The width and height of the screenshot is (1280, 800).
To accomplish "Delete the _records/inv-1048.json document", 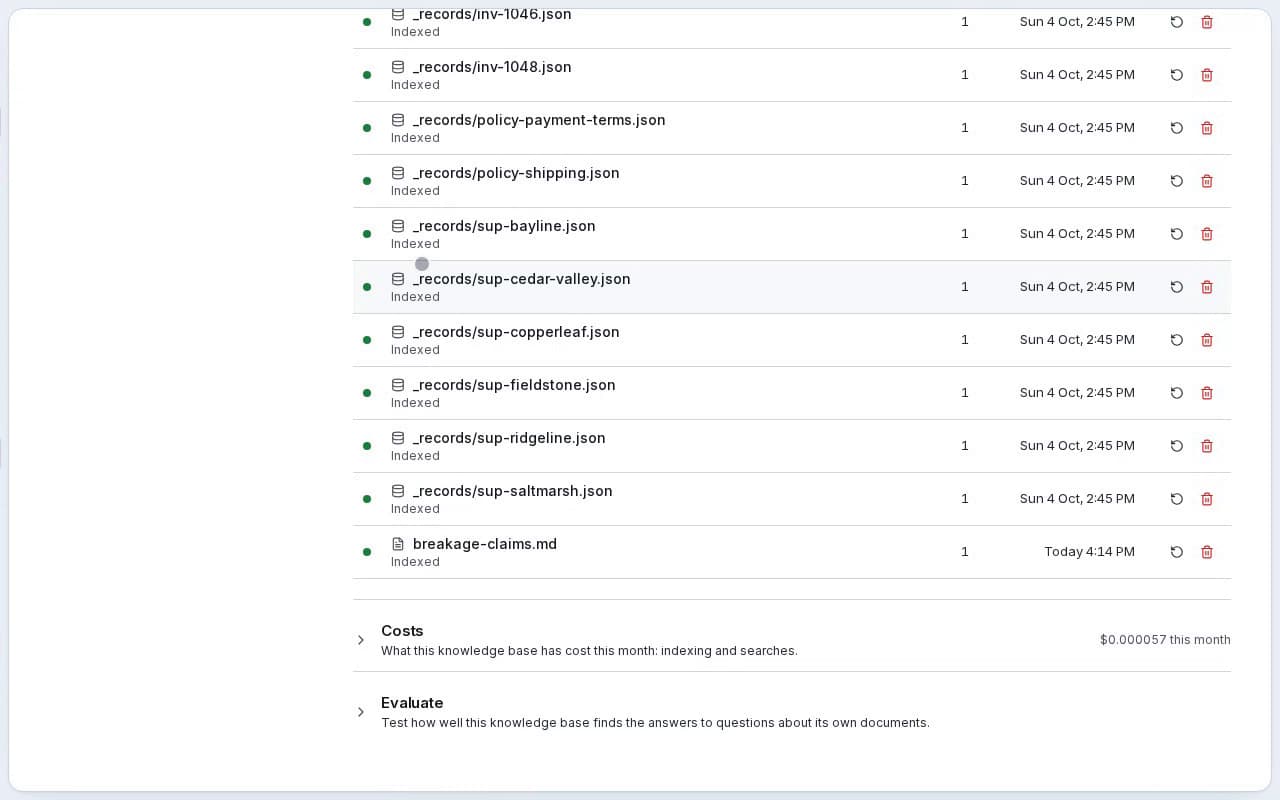I will pos(1207,75).
